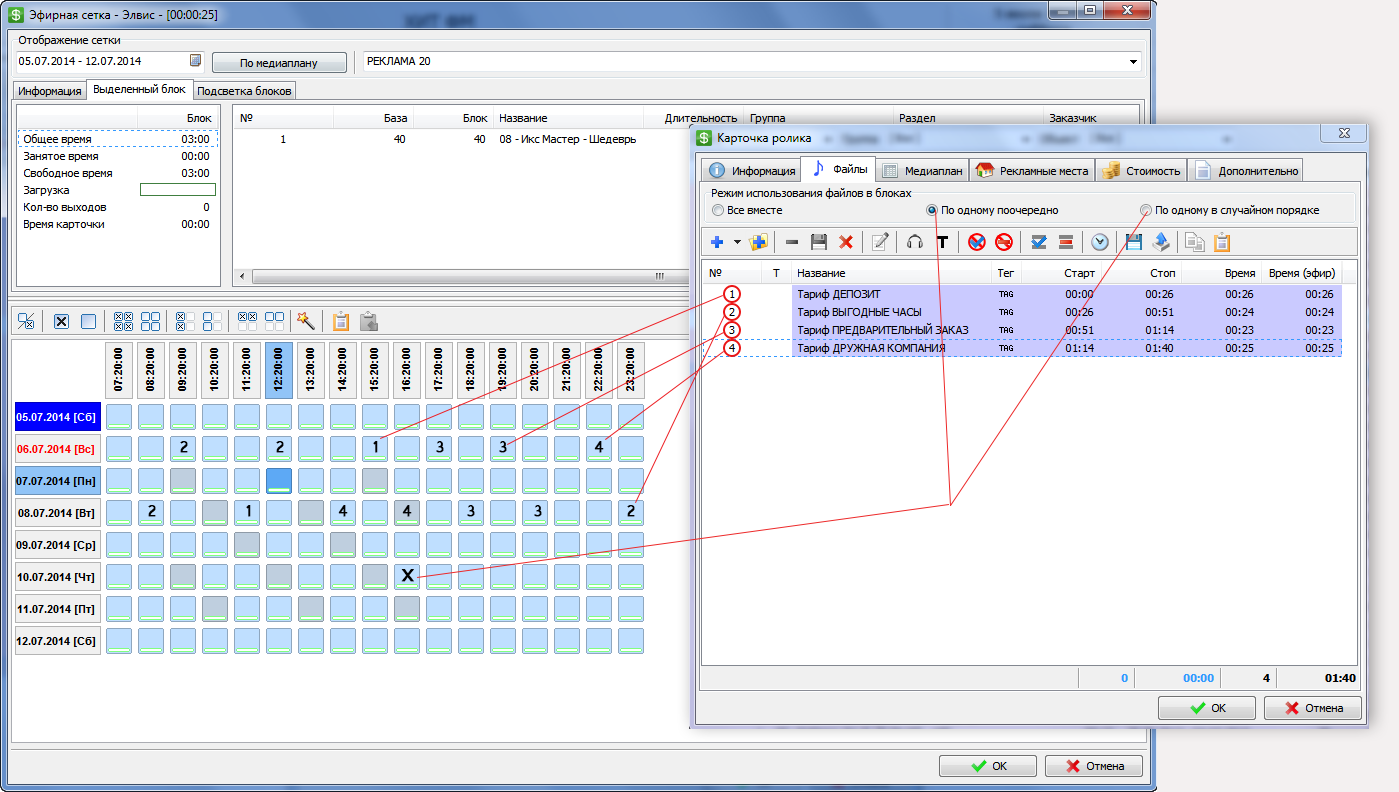Toggle the cell on 08.07.2014 at 14:20

pos(342,512)
